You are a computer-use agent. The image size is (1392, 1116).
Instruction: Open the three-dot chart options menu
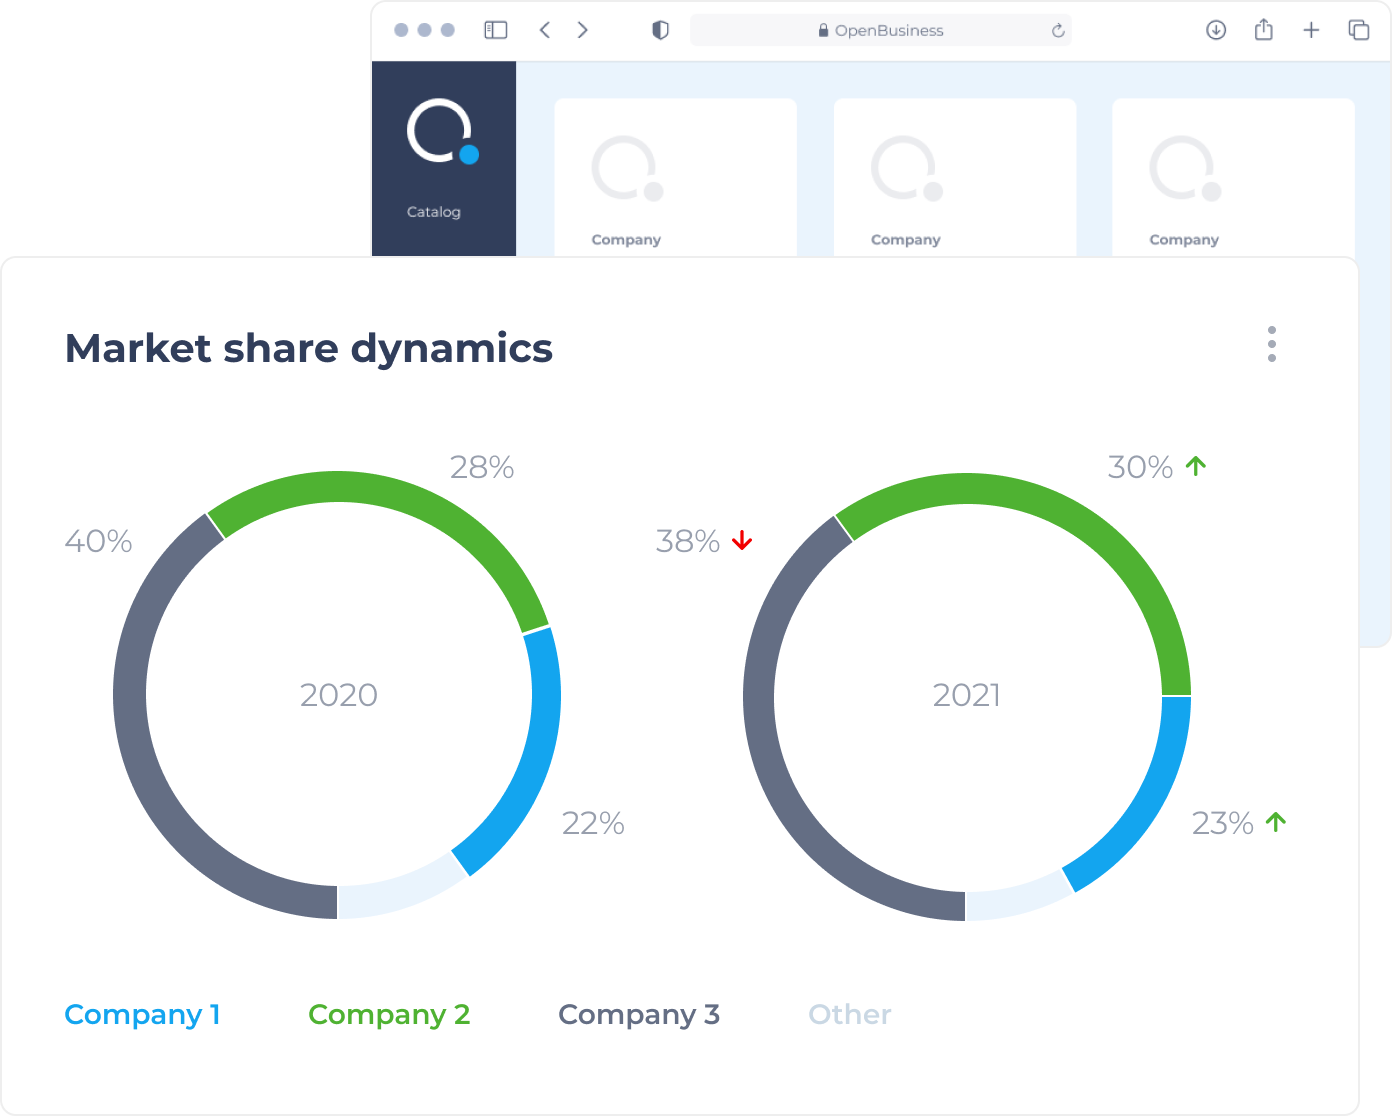coord(1272,343)
